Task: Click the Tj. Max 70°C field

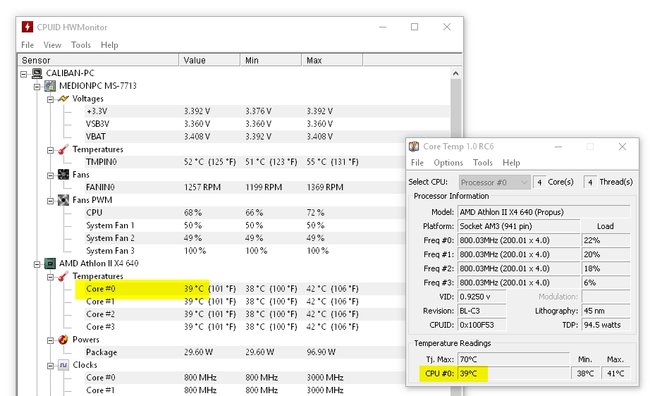Action: click(513, 359)
